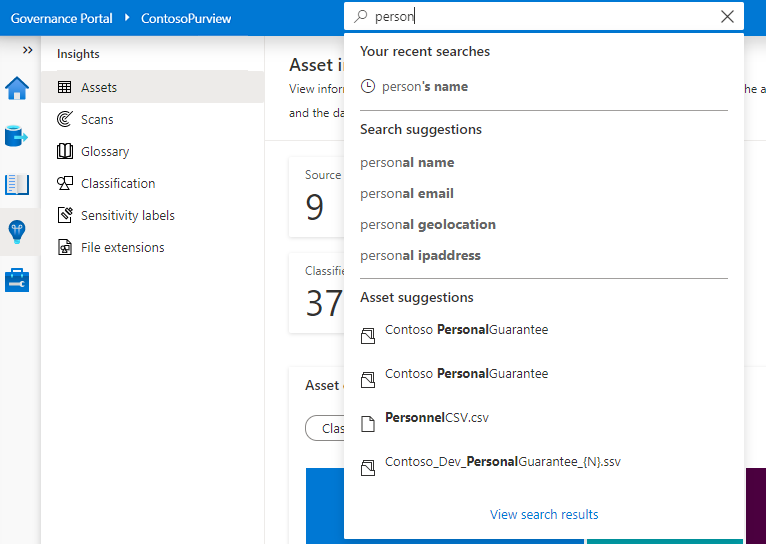The height and width of the screenshot is (544, 766).
Task: Open the Management toolbox icon
Action: pos(18,280)
